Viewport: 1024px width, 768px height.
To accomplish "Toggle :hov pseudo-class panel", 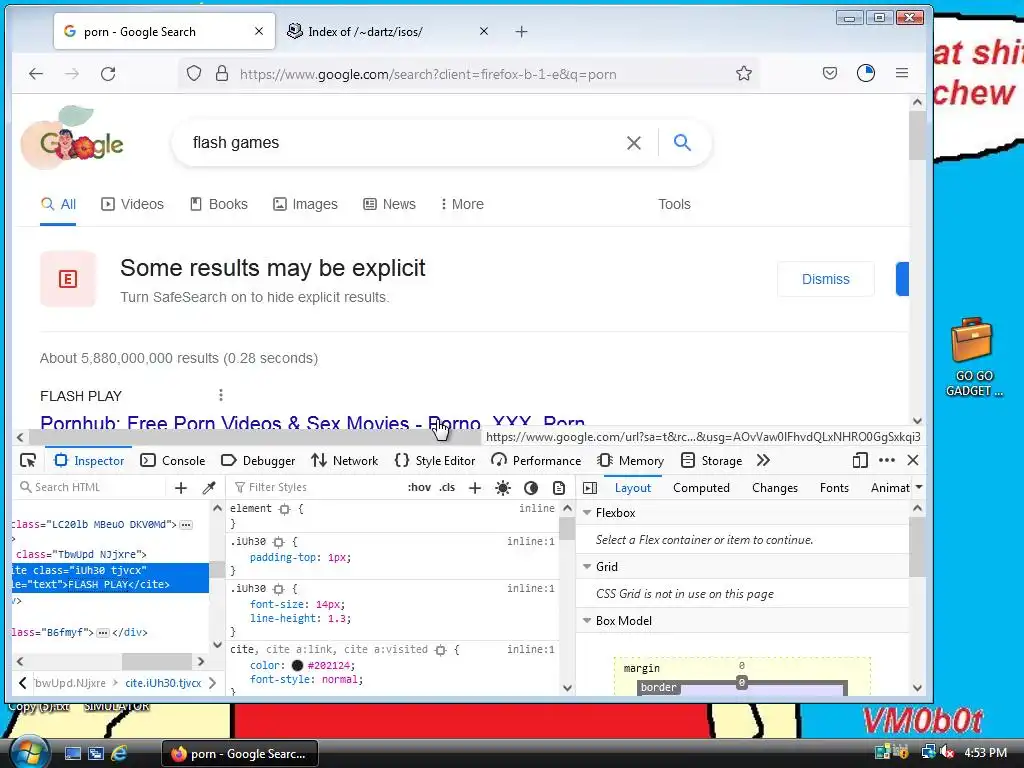I will coord(419,487).
